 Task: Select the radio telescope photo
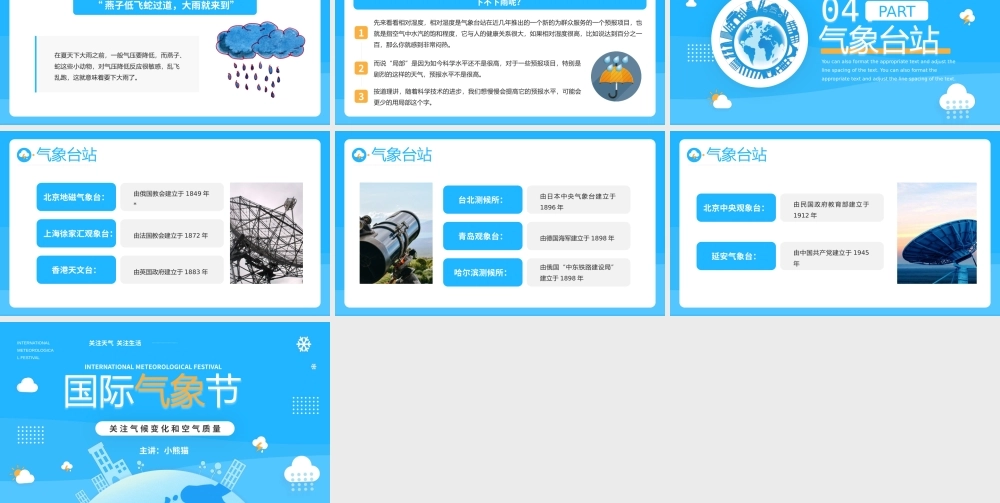tap(266, 233)
